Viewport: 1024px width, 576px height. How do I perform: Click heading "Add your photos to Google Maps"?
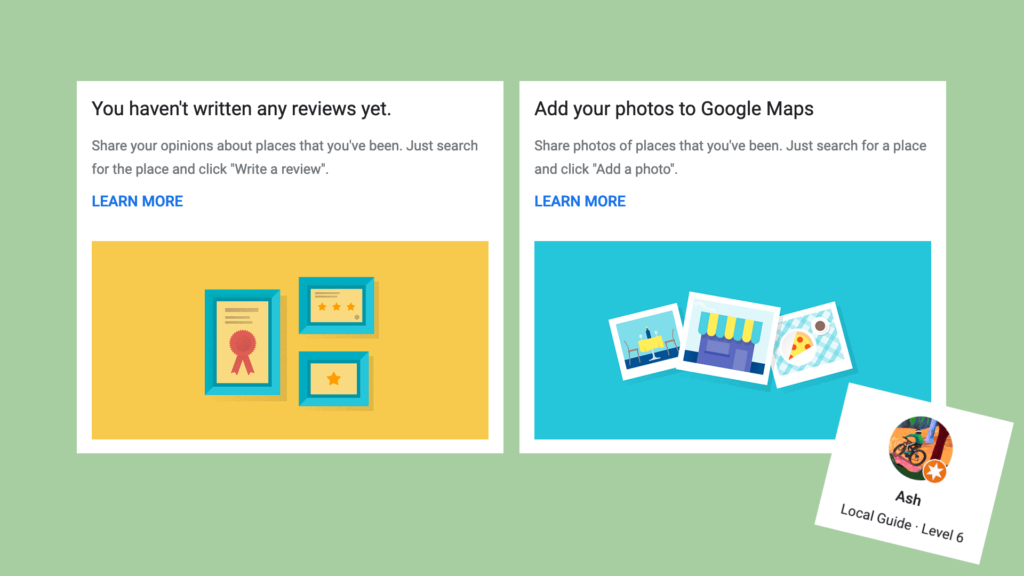click(674, 108)
